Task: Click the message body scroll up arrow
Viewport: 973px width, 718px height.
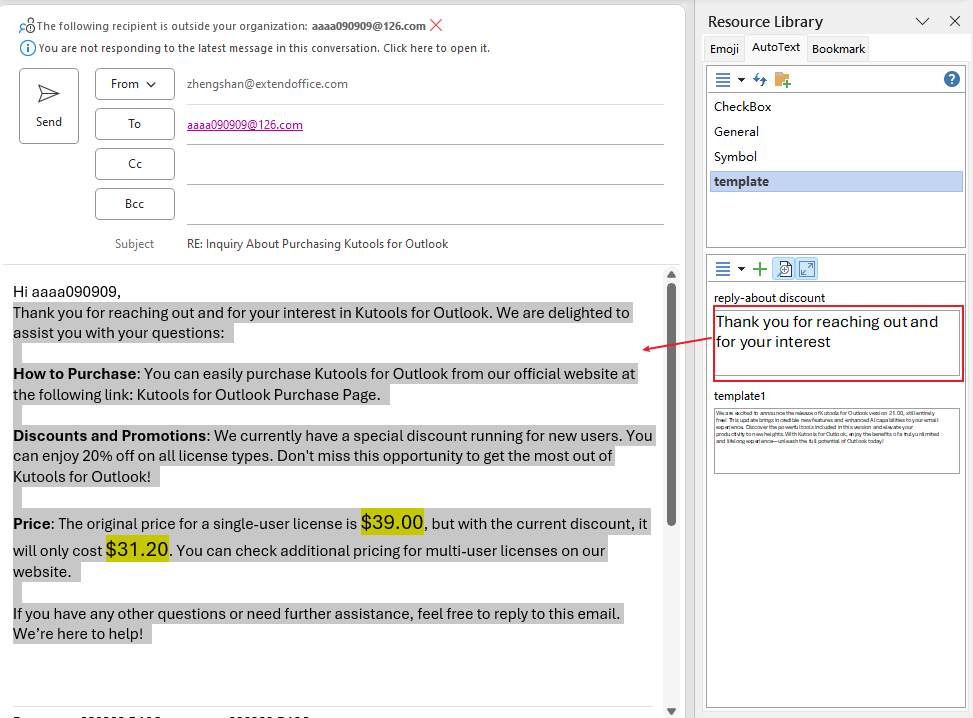Action: pos(671,274)
